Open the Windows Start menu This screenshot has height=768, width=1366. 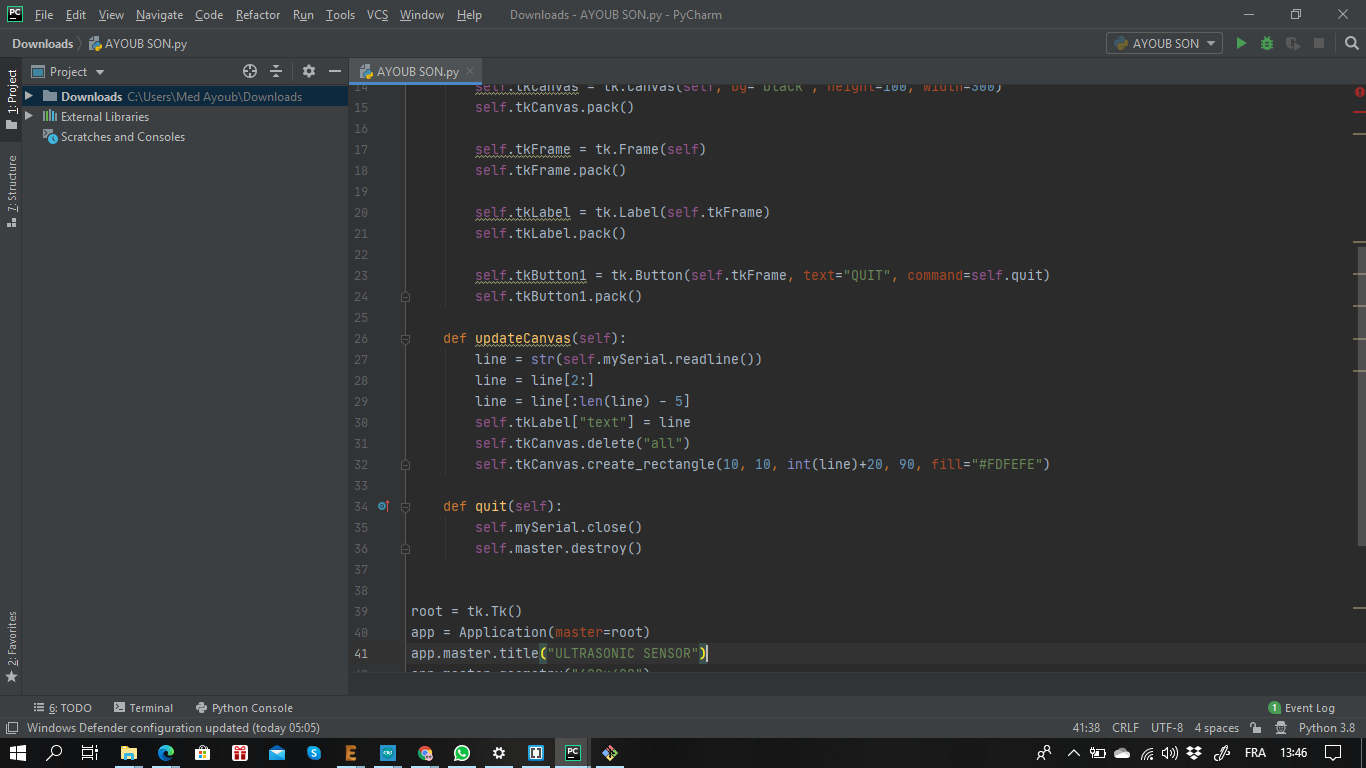click(18, 753)
